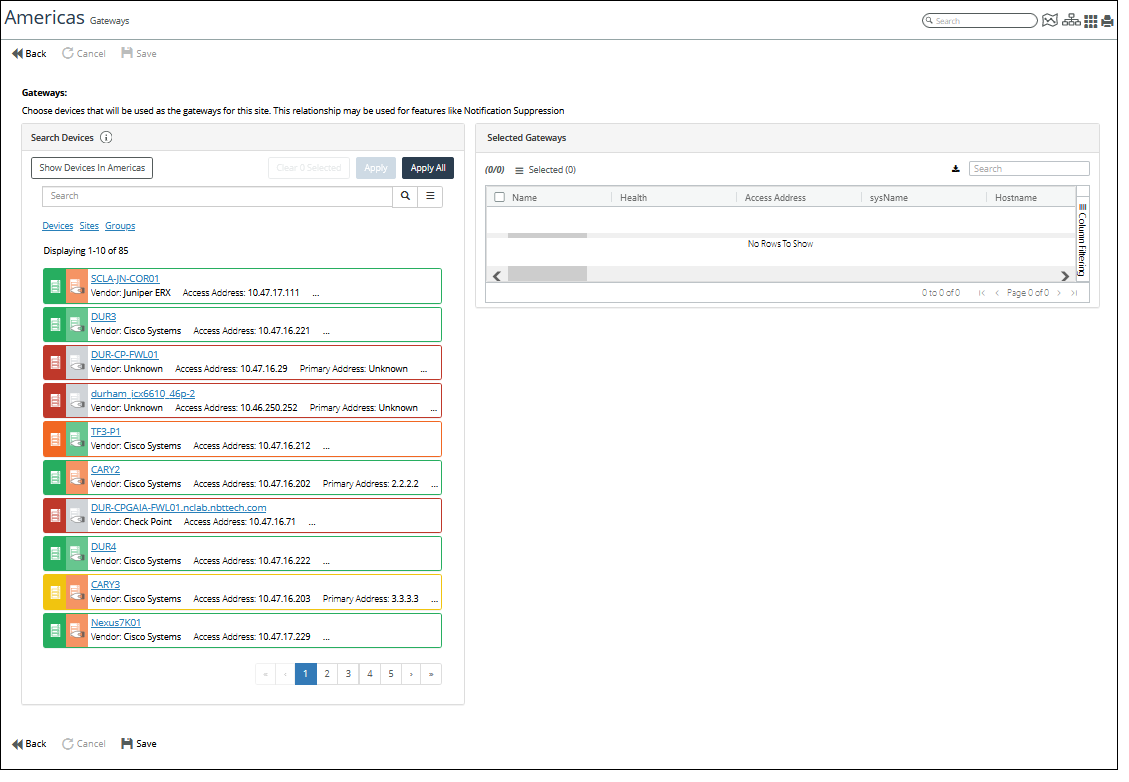Open the Selected (0) menu
1129x782 pixels.
(x=545, y=170)
